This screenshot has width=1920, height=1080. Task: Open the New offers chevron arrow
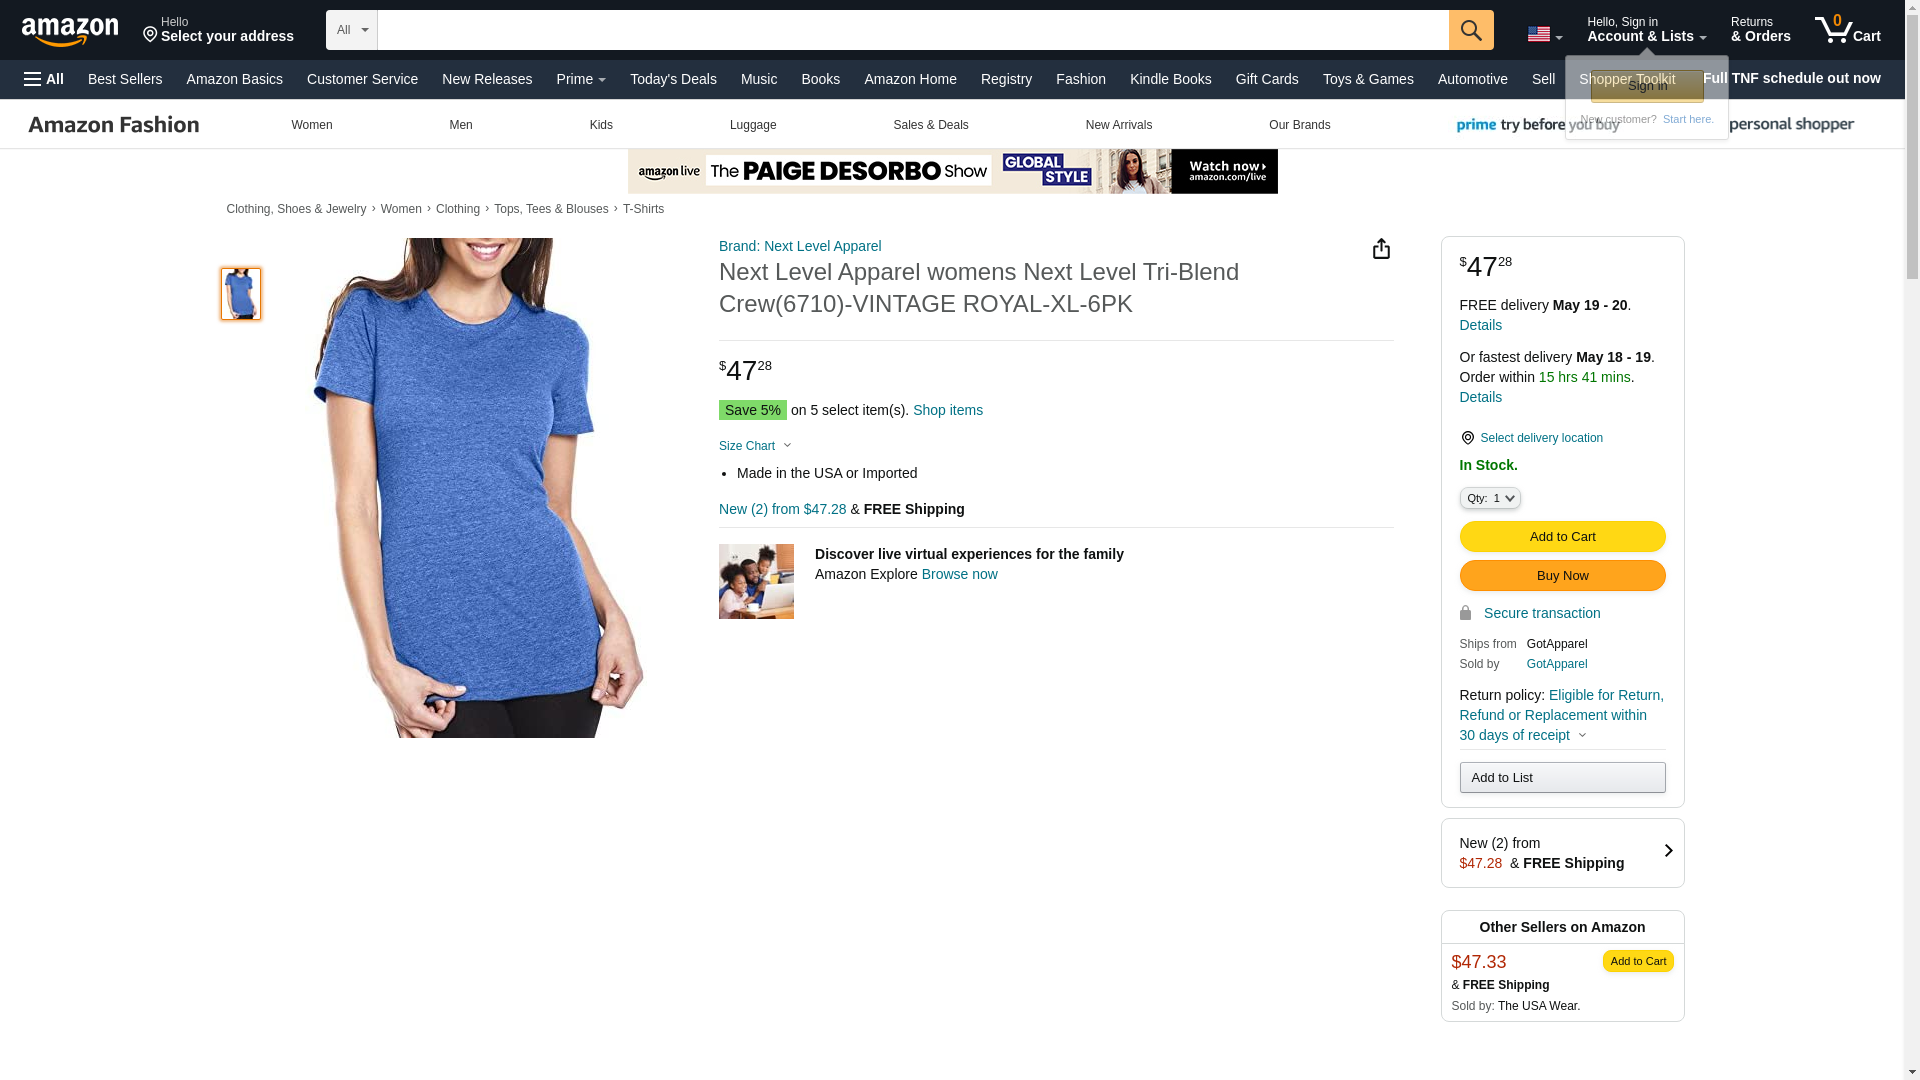[x=1667, y=852]
